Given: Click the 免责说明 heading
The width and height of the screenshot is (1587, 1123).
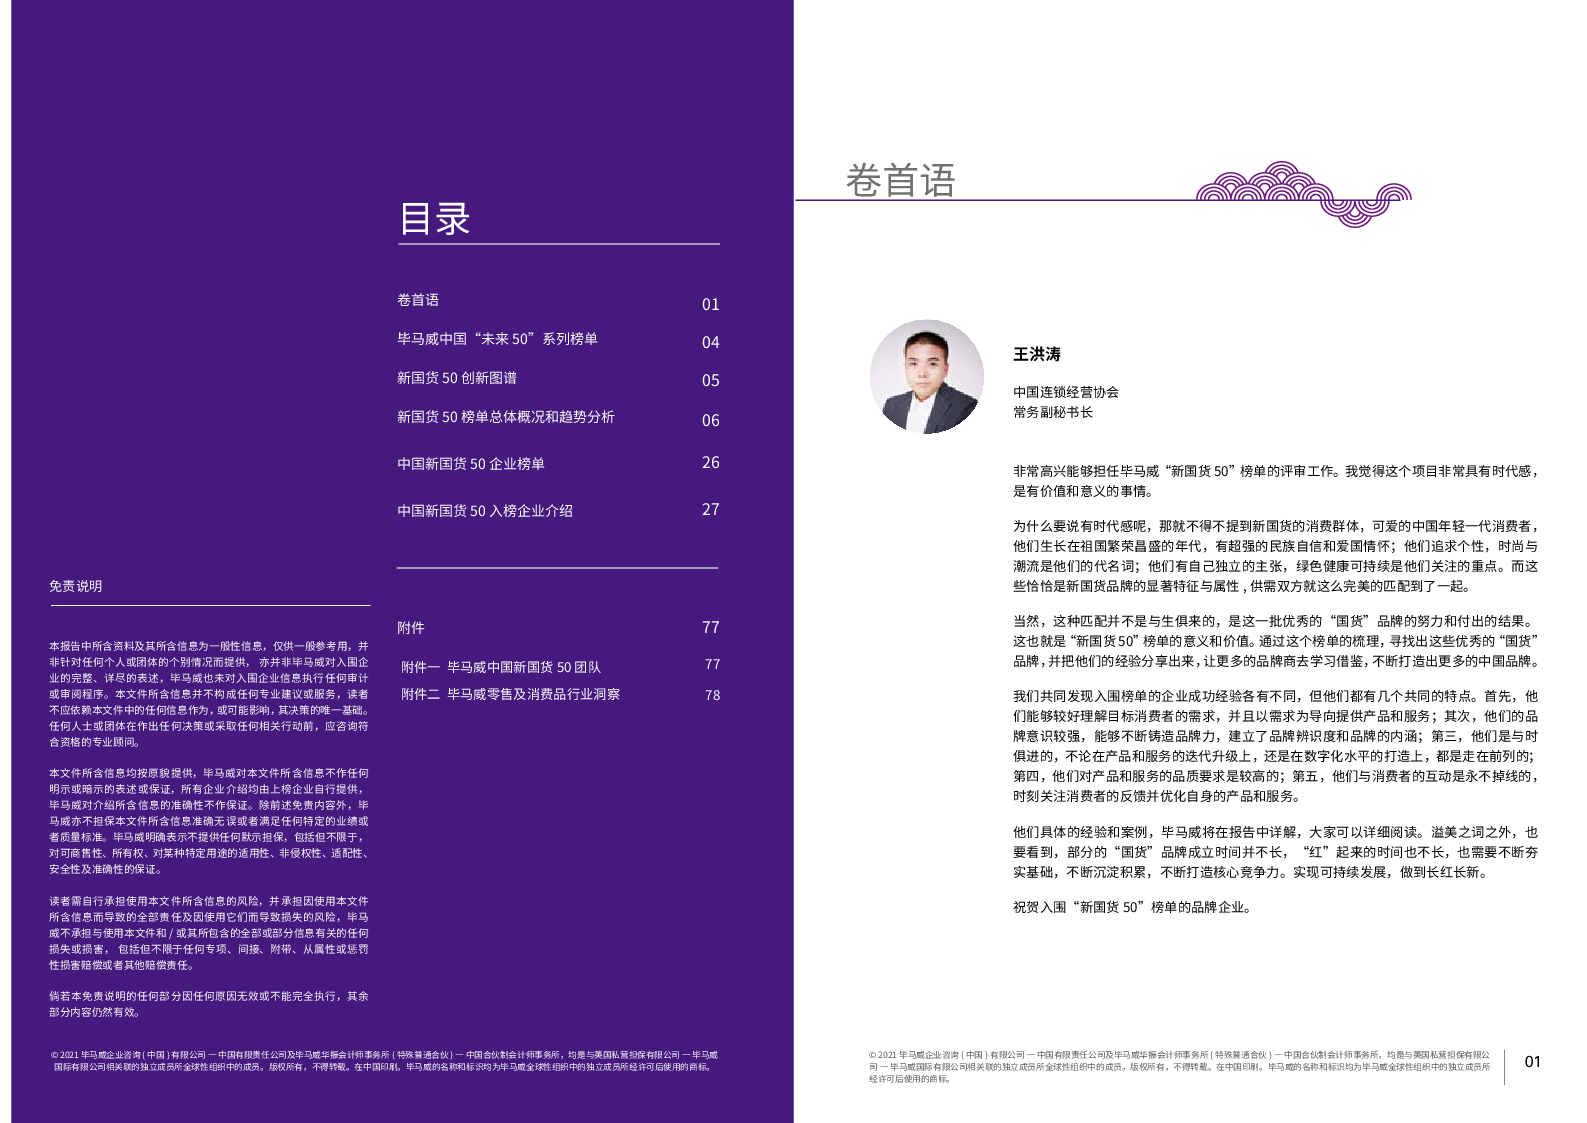Looking at the screenshot, I should pos(76,586).
